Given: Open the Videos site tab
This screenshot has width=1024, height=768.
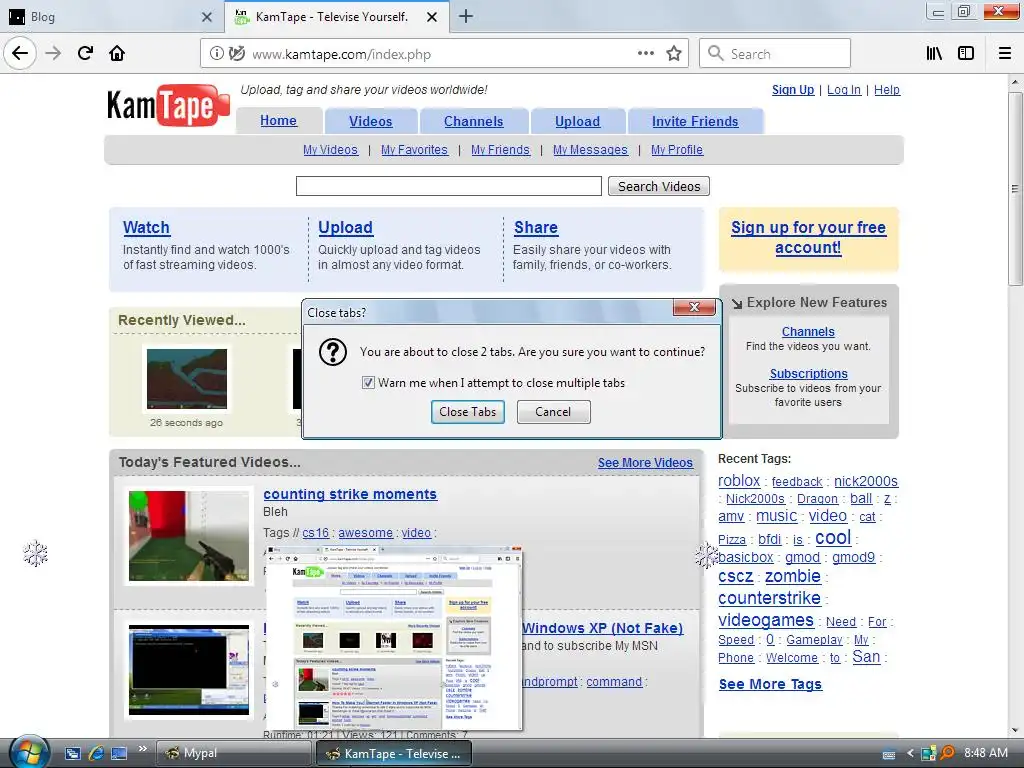Looking at the screenshot, I should pyautogui.click(x=370, y=121).
